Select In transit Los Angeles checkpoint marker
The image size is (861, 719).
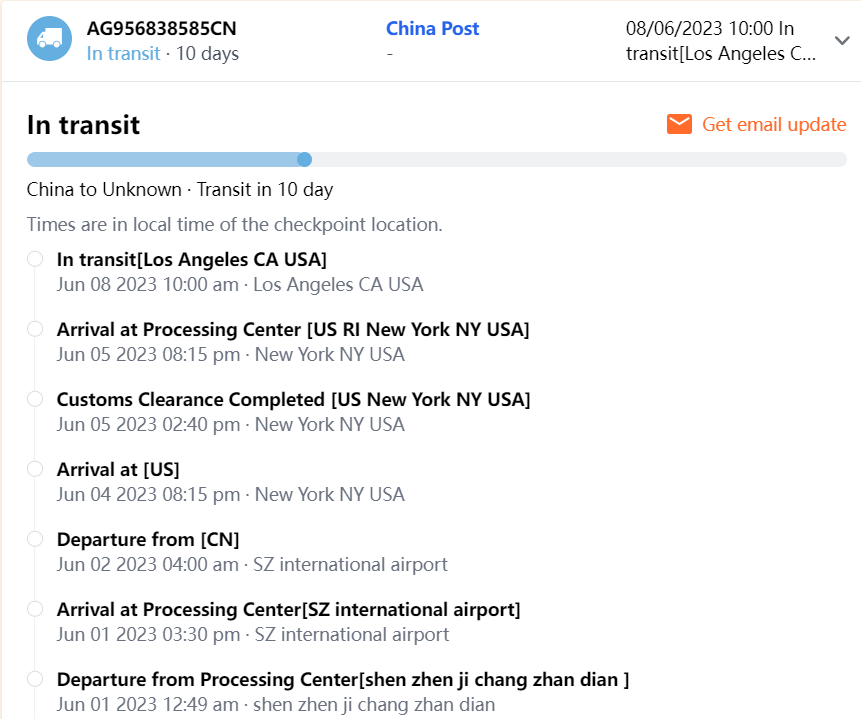[x=35, y=259]
